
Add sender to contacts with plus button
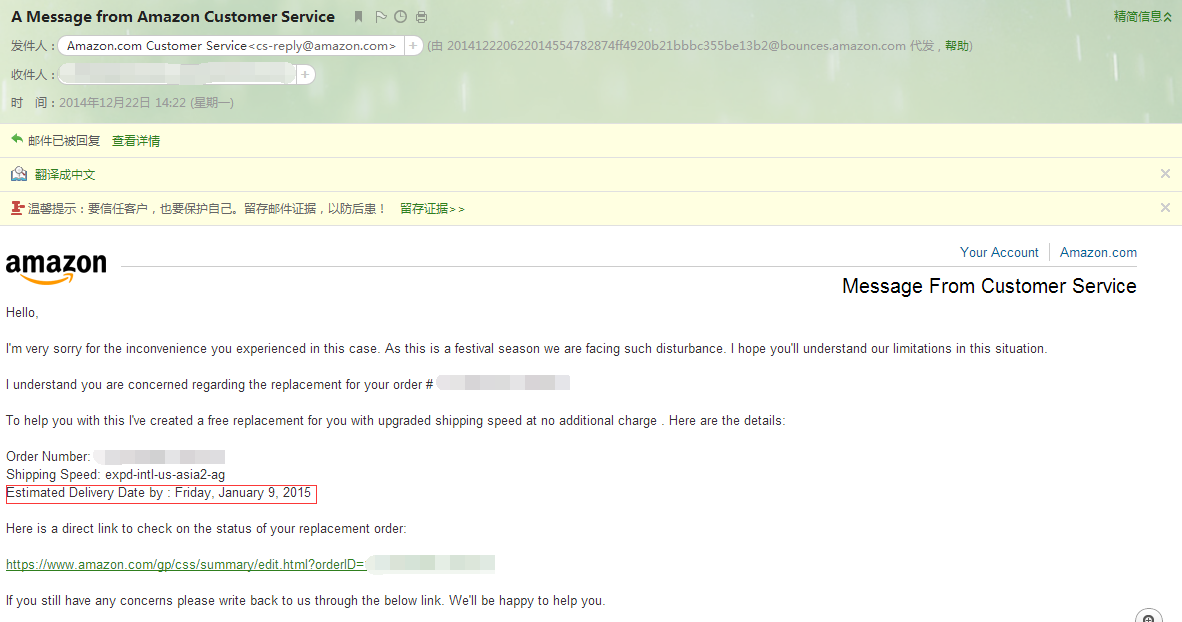413,46
